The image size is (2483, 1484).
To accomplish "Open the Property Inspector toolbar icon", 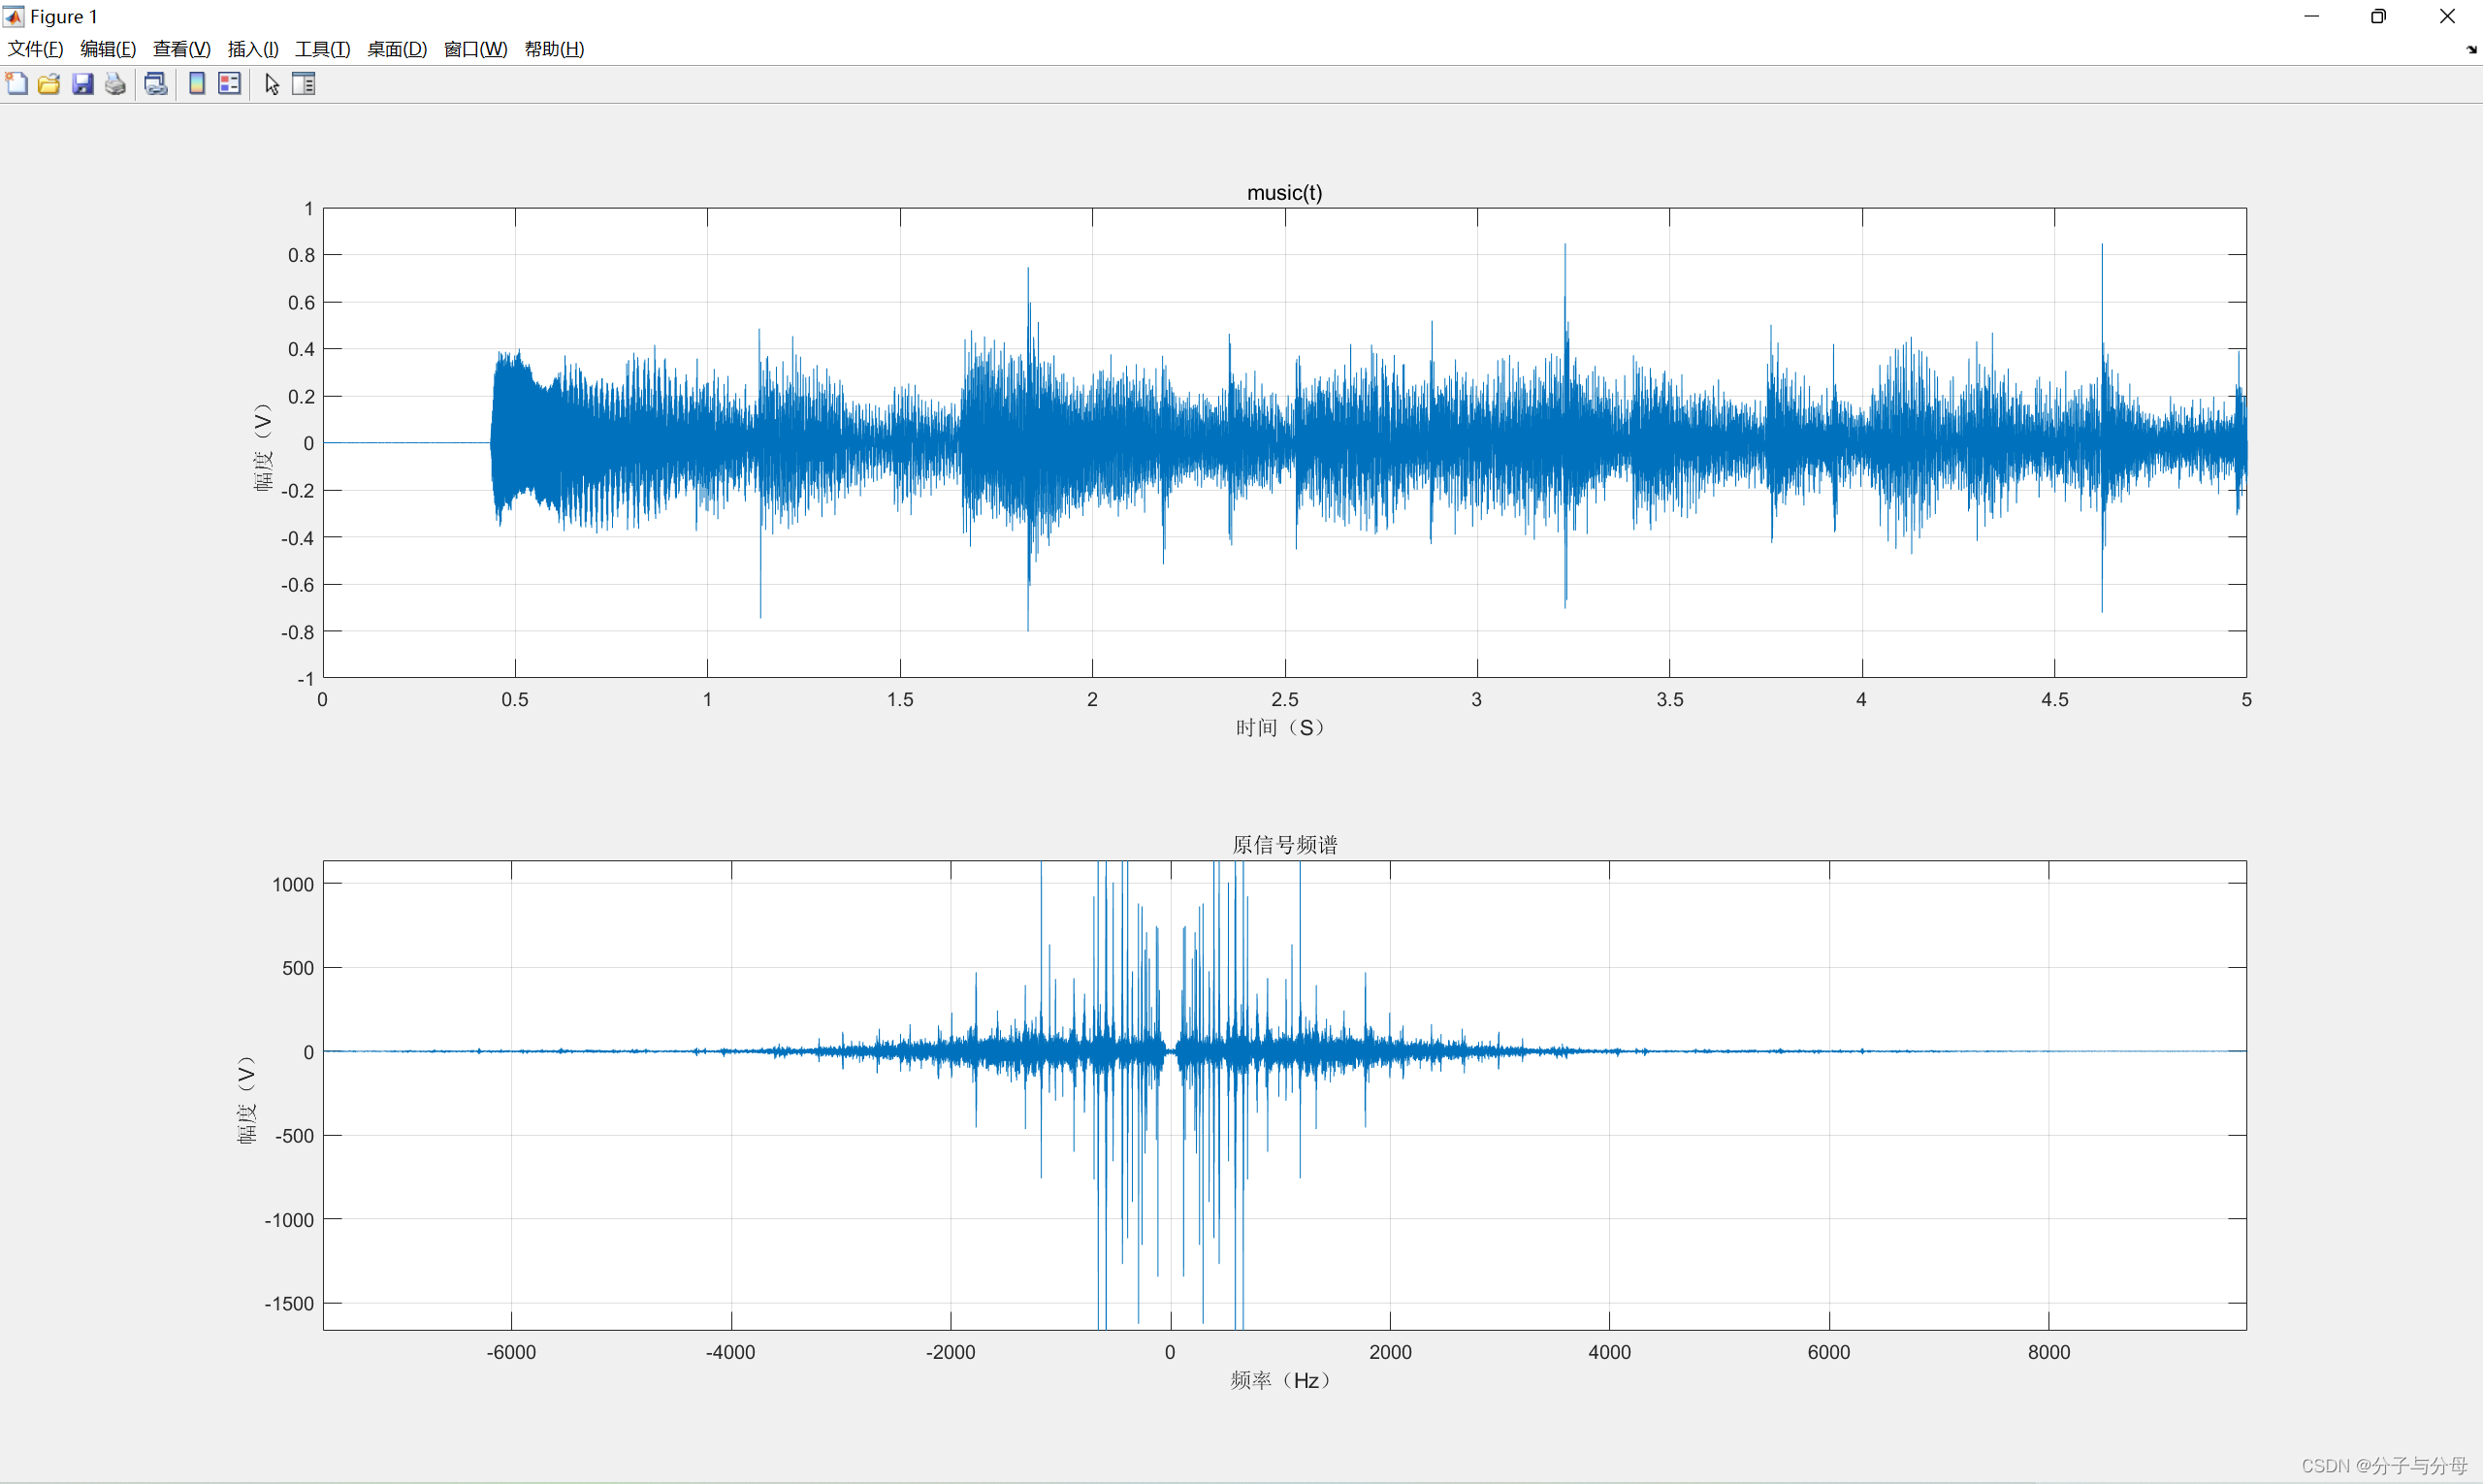I will click(x=304, y=84).
